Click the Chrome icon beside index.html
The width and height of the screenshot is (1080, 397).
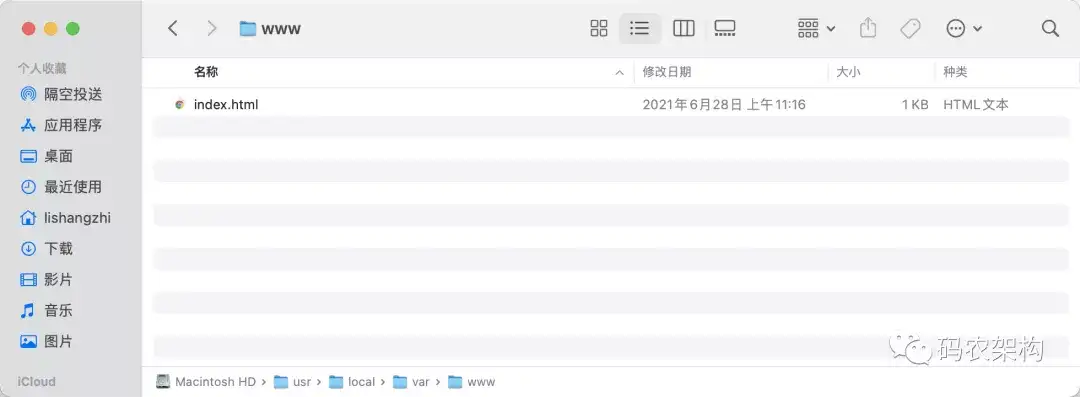click(180, 105)
